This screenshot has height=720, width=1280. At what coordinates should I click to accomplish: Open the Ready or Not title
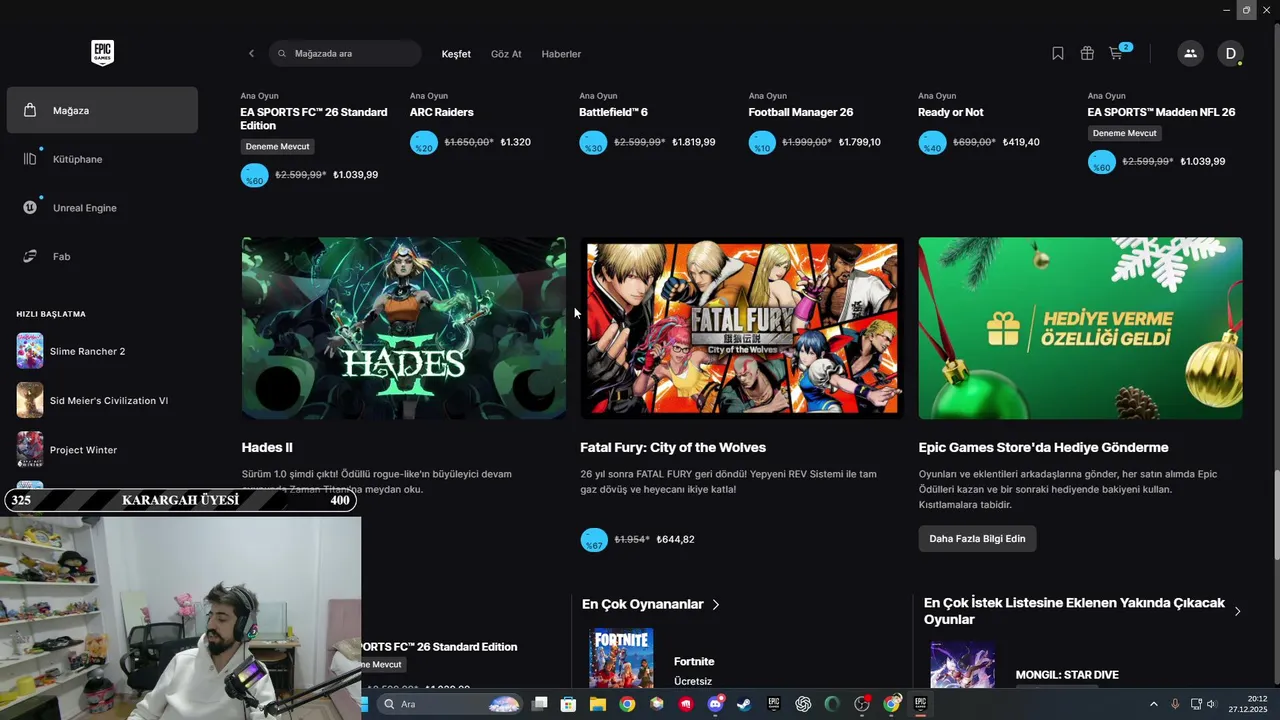(x=951, y=112)
